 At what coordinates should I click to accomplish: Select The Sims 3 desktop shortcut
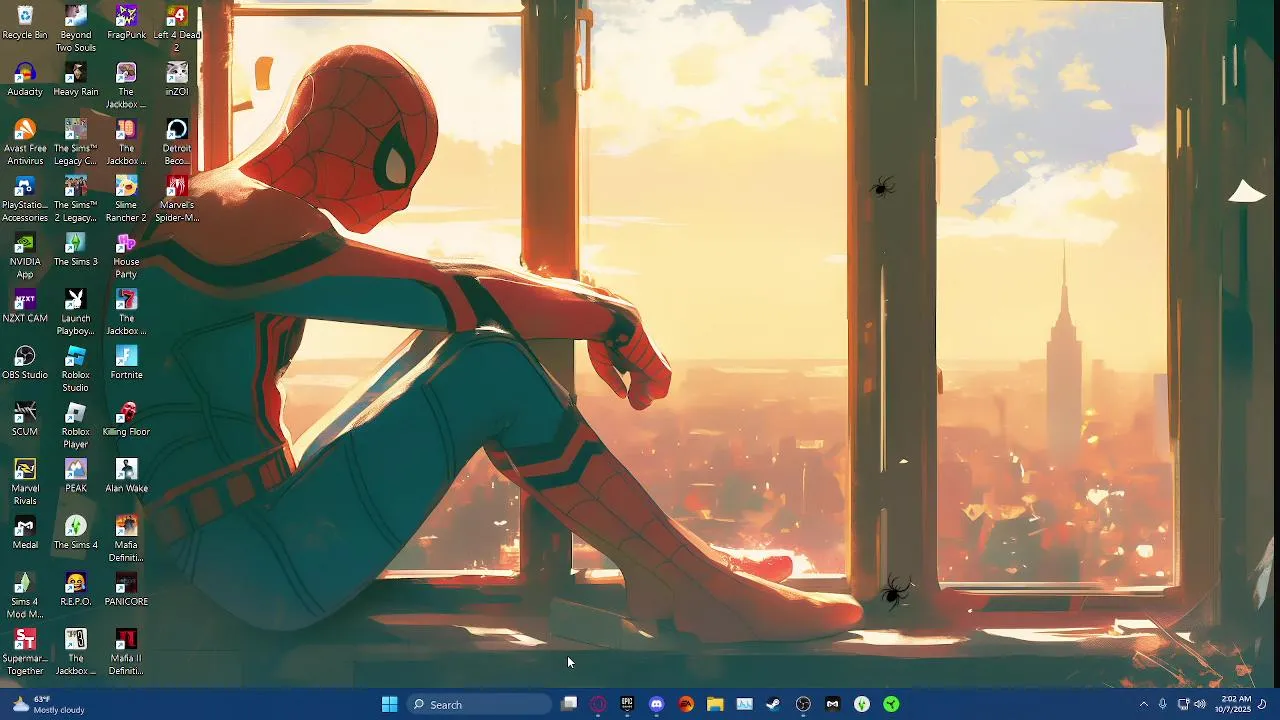click(x=76, y=249)
